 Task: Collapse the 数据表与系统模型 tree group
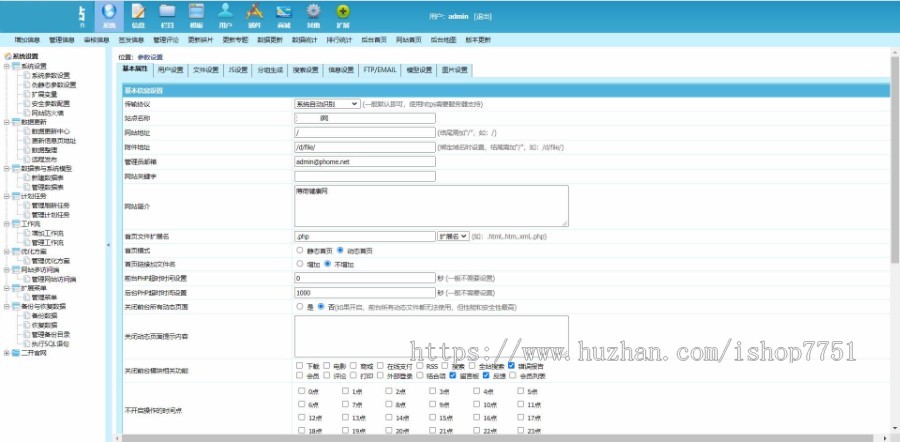(6, 169)
